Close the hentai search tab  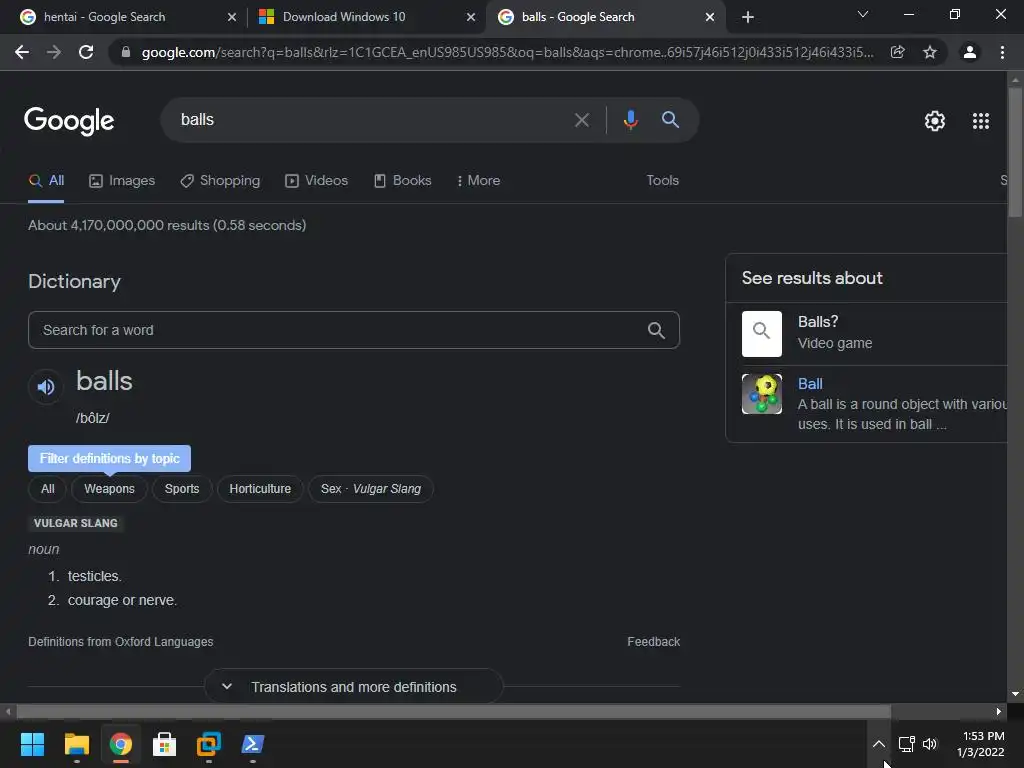[x=232, y=17]
